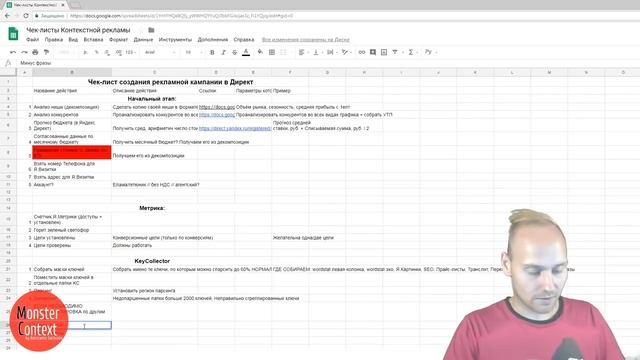
Task: Redo the last action
Action: pyautogui.click(x=24, y=52)
